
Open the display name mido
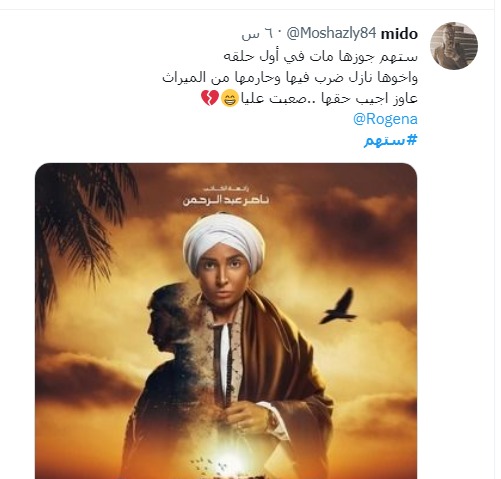(399, 34)
